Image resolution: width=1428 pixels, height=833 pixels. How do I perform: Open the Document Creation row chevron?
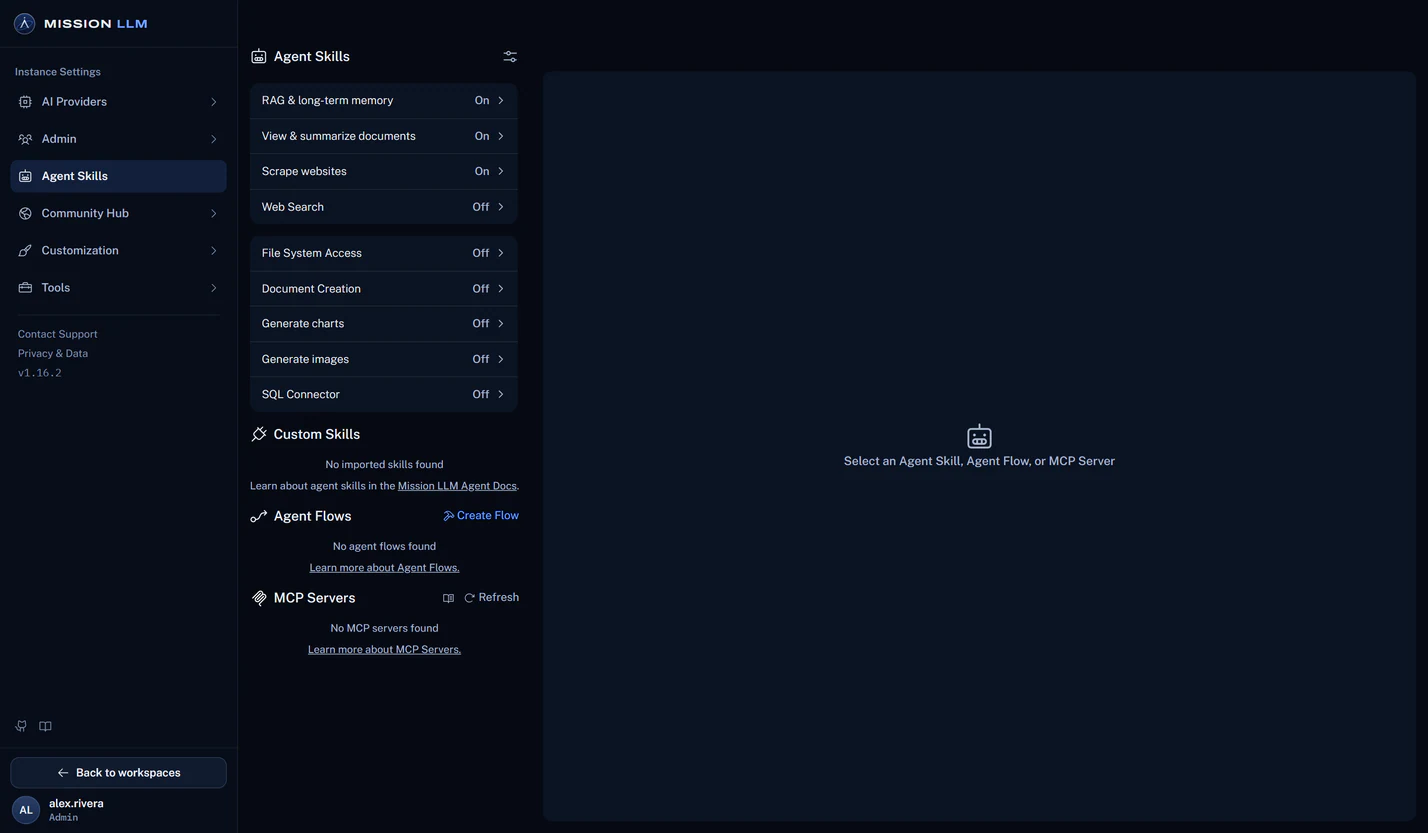(x=501, y=289)
